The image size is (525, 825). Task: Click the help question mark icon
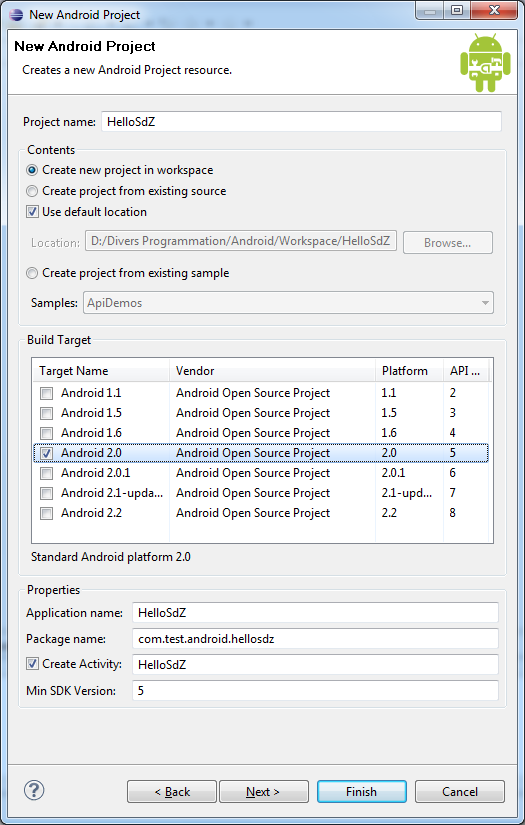(34, 790)
